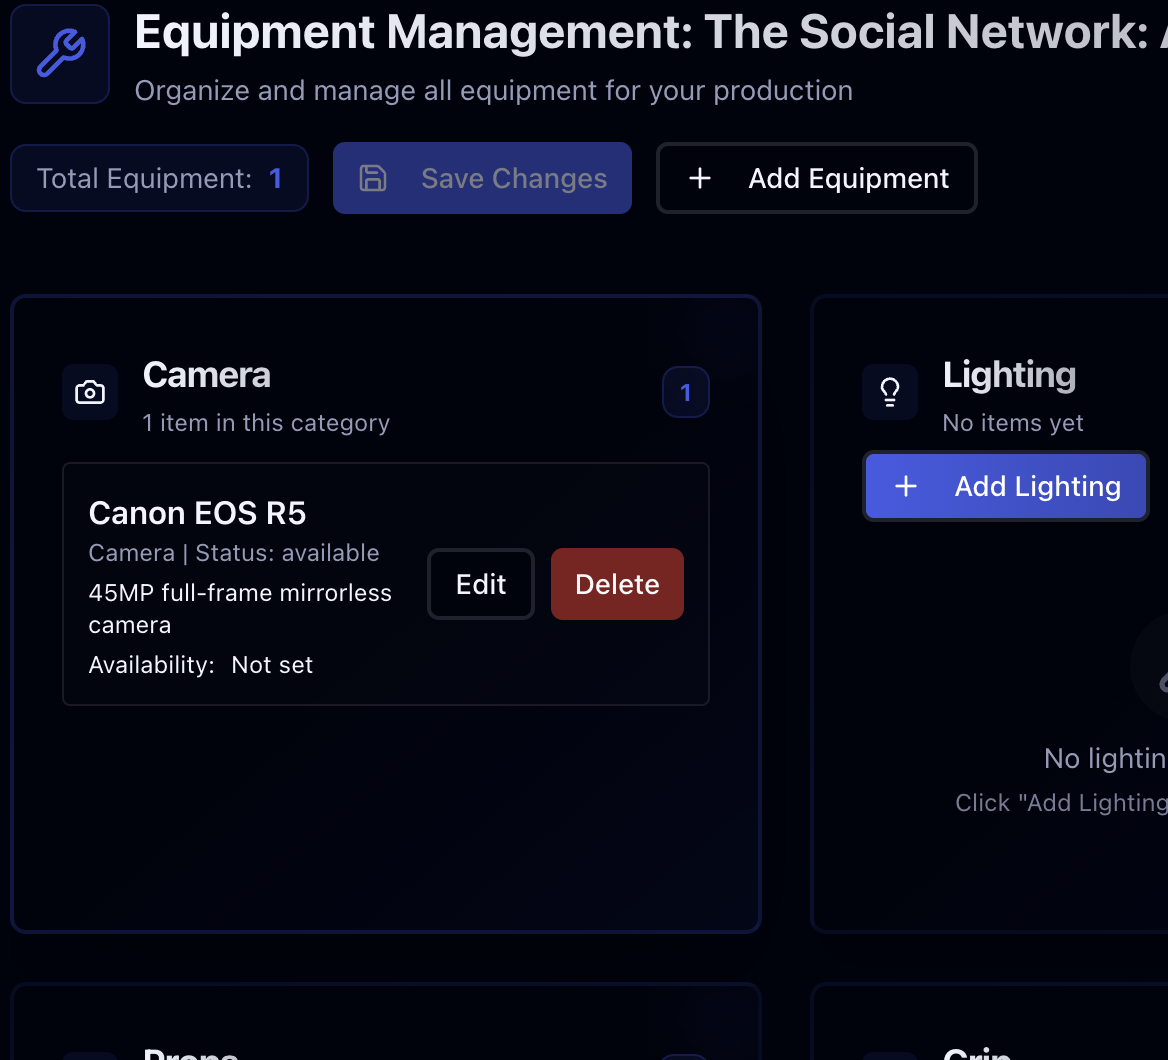Viewport: 1168px width, 1060px height.
Task: Click the Lighting category heading
Action: 1009,374
